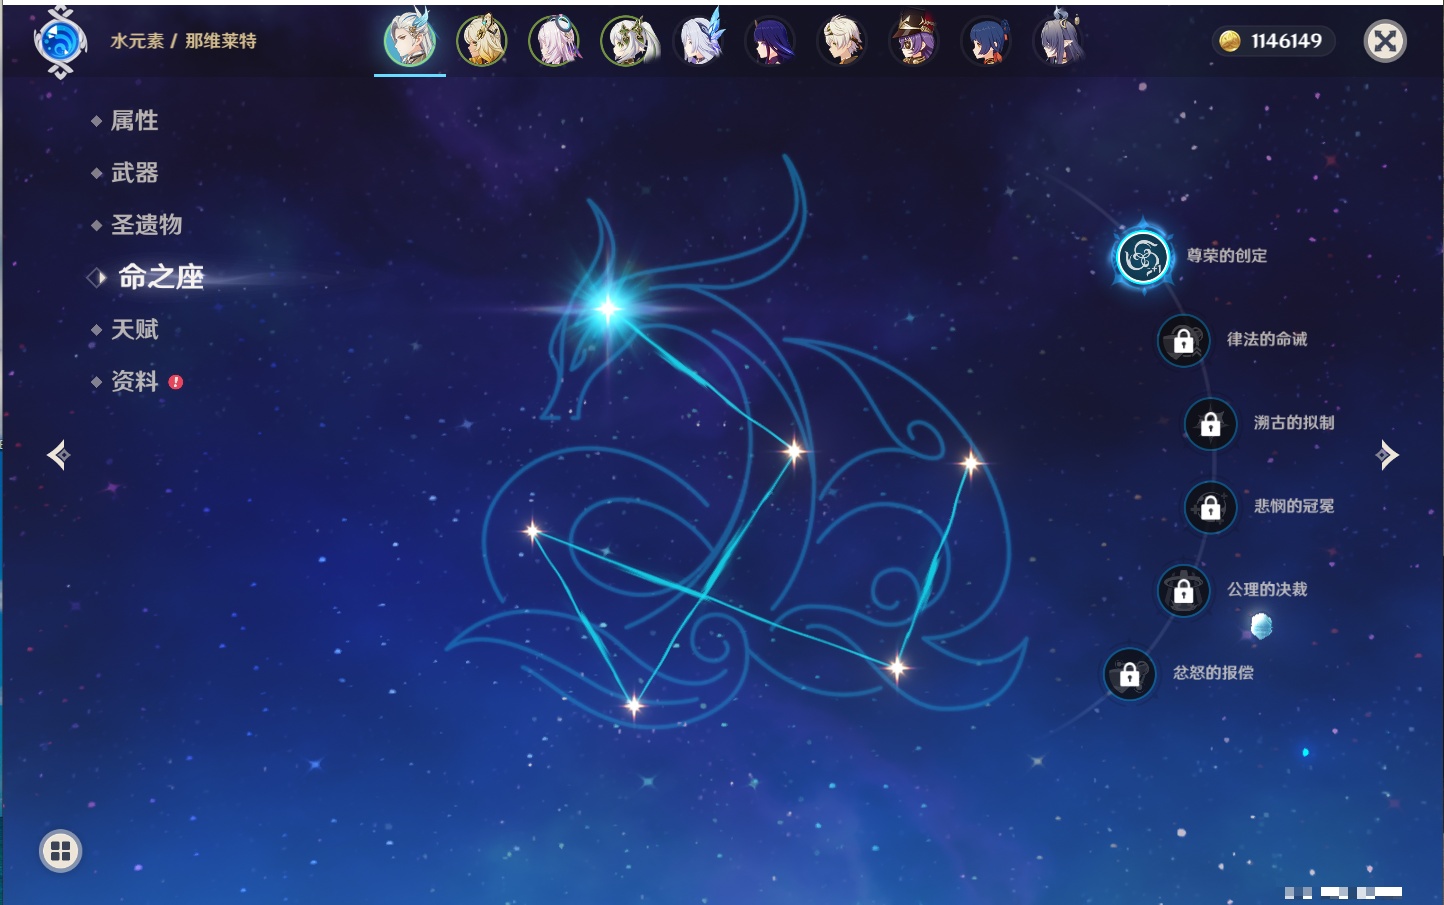Click the lock icon beside 公理的决裁

click(1183, 591)
